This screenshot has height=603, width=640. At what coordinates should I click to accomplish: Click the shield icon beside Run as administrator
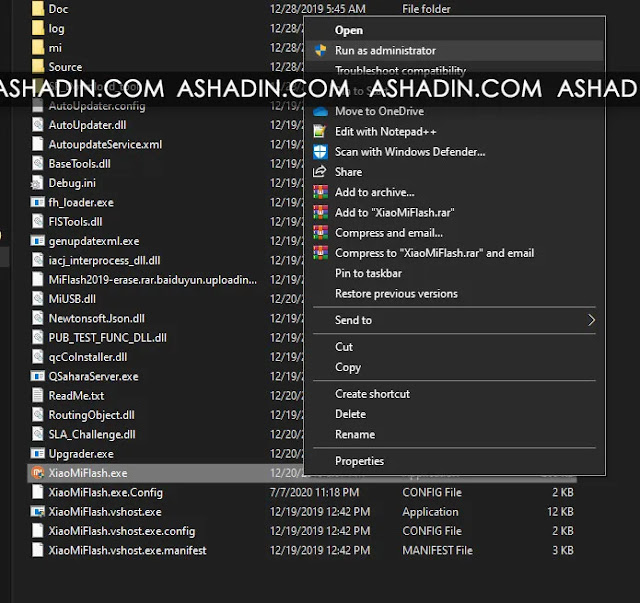pyautogui.click(x=320, y=50)
